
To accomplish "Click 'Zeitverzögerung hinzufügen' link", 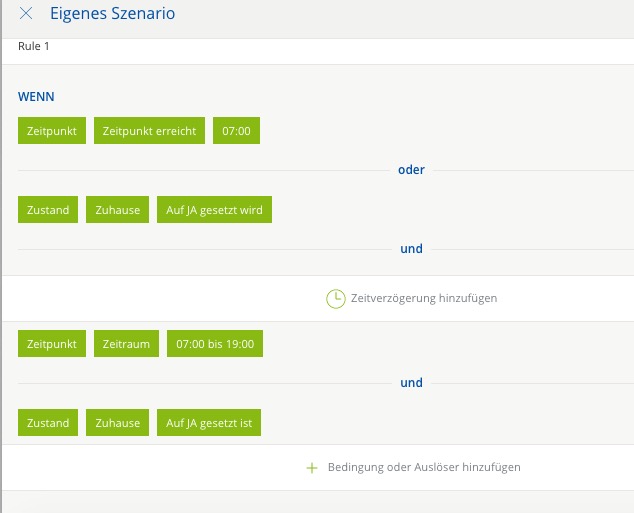I will (x=423, y=298).
